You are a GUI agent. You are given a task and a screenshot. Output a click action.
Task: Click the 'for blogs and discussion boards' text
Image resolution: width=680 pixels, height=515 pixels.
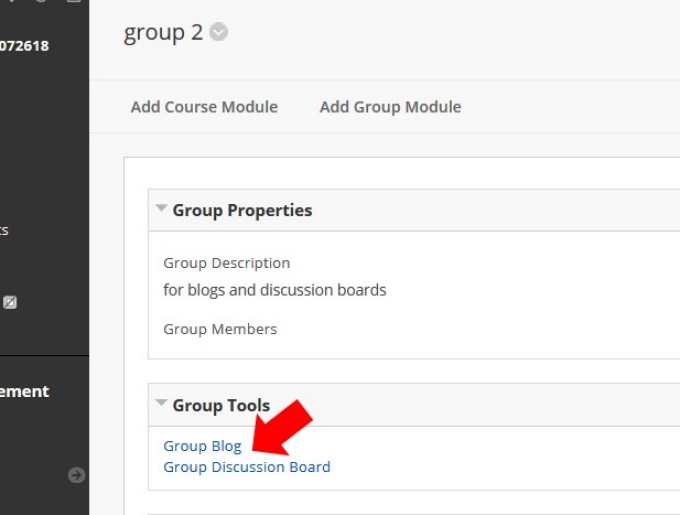tap(274, 290)
